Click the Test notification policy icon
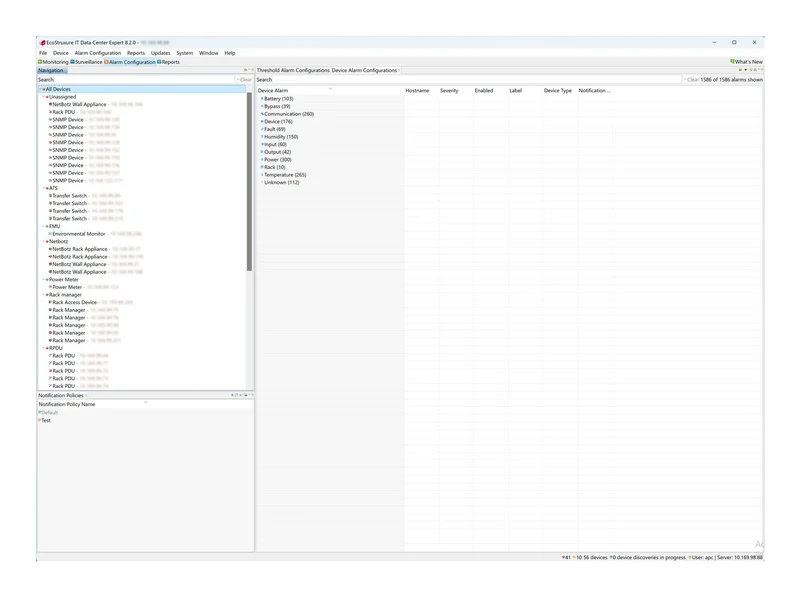The width and height of the screenshot is (800, 597). 40,420
